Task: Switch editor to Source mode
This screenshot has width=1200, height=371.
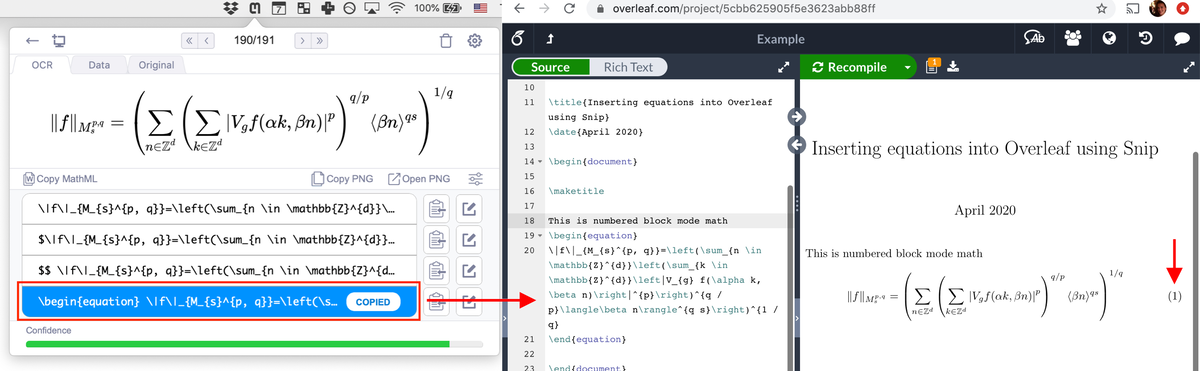Action: (x=550, y=67)
